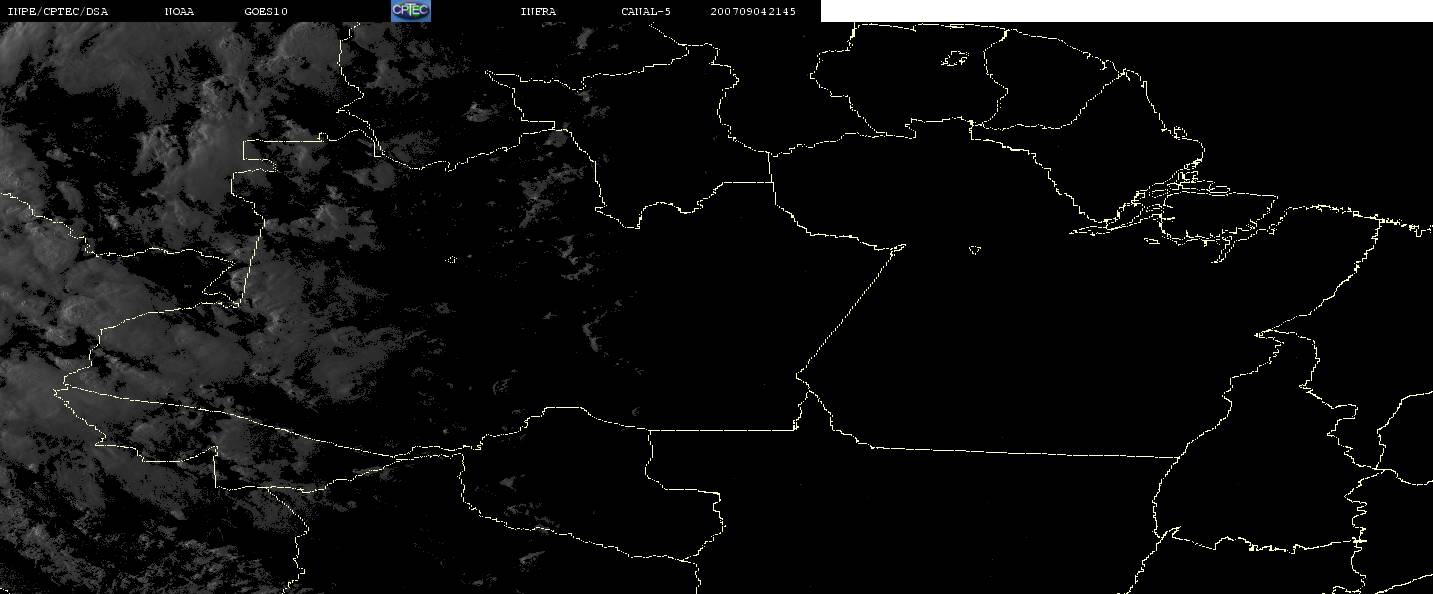1433x594 pixels.
Task: Click the NOAA label in header
Action: pyautogui.click(x=180, y=12)
